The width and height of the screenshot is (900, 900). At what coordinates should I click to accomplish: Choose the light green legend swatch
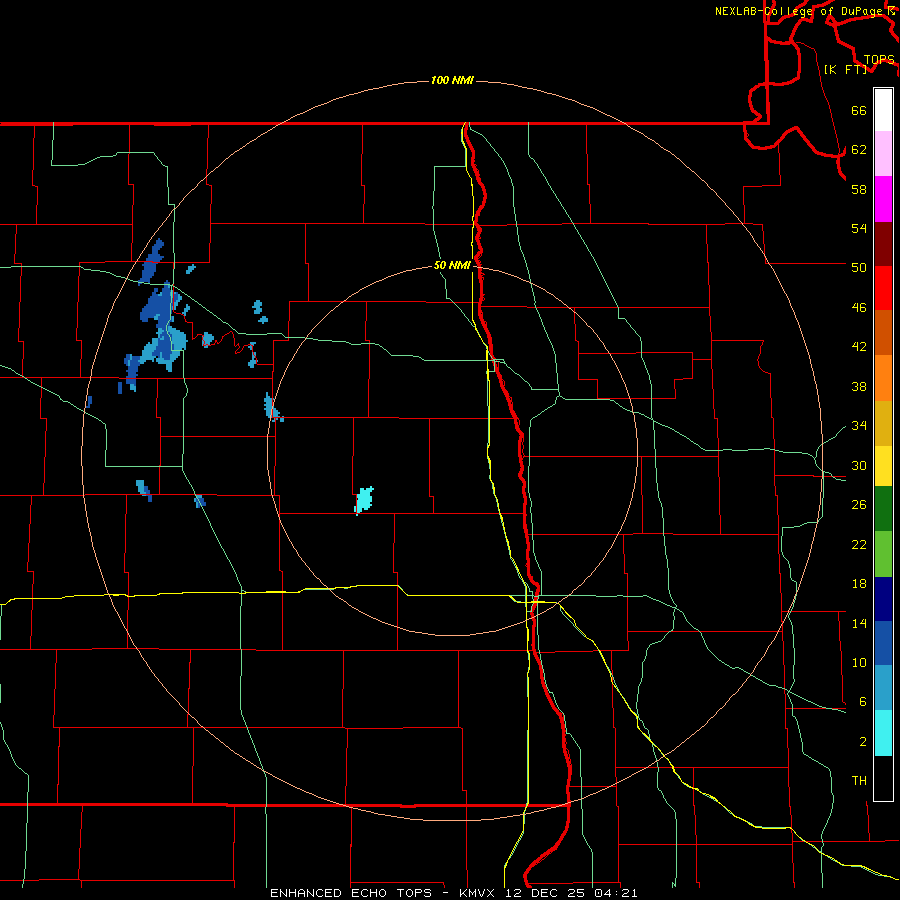pos(883,554)
